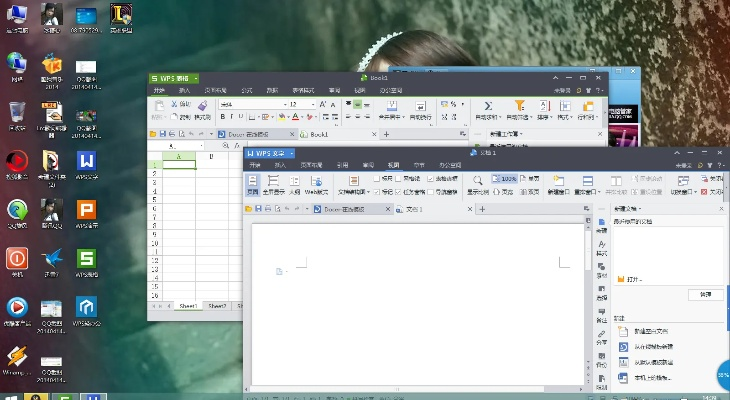
Task: Expand the font color dropdown arrow
Action: (x=302, y=117)
